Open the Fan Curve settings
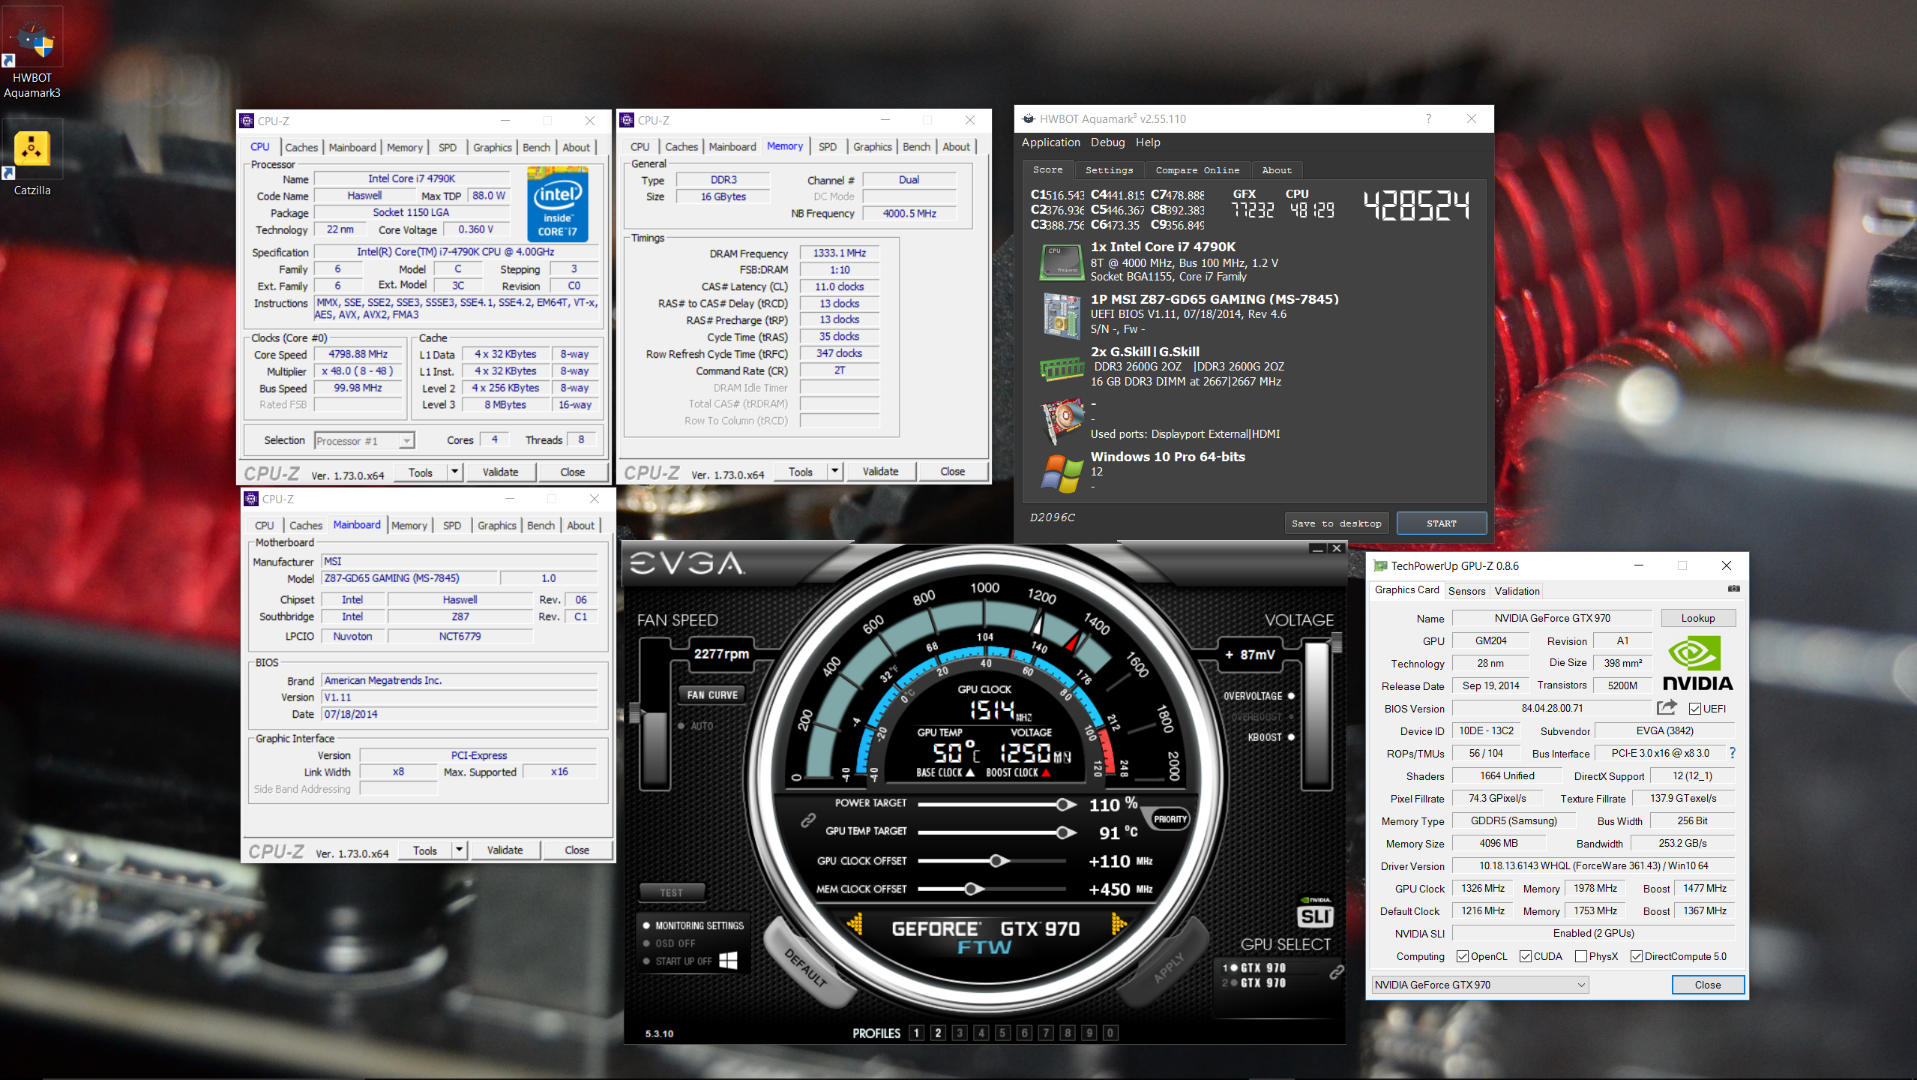 click(x=712, y=695)
